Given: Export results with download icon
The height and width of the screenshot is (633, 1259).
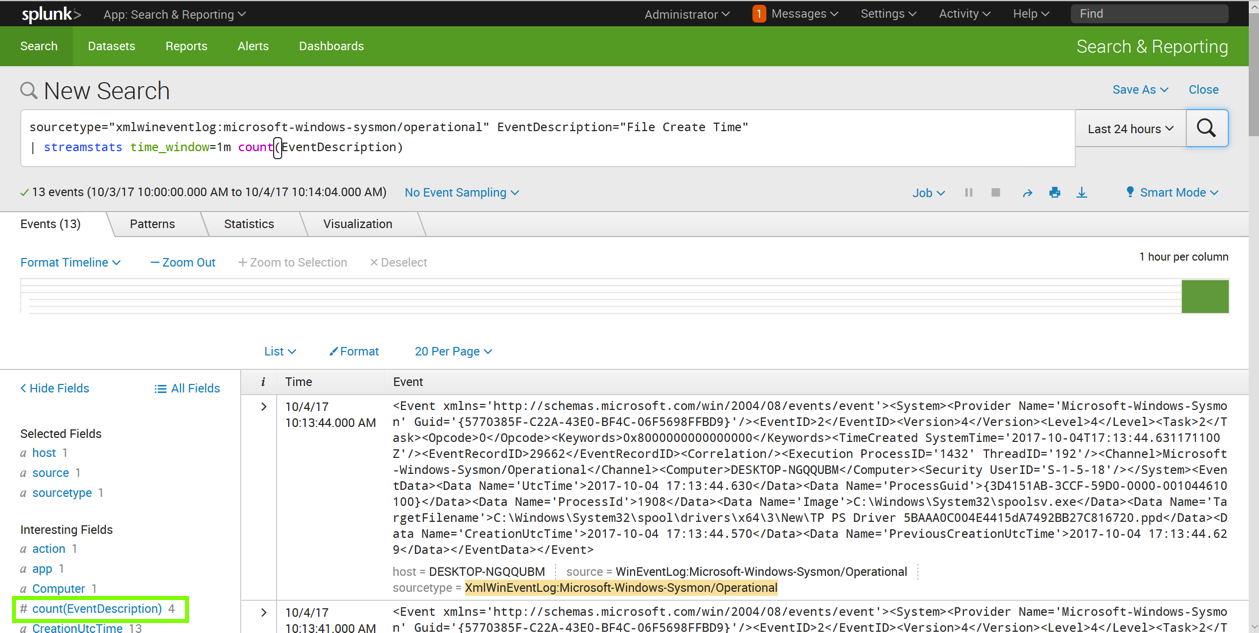Looking at the screenshot, I should click(1081, 193).
